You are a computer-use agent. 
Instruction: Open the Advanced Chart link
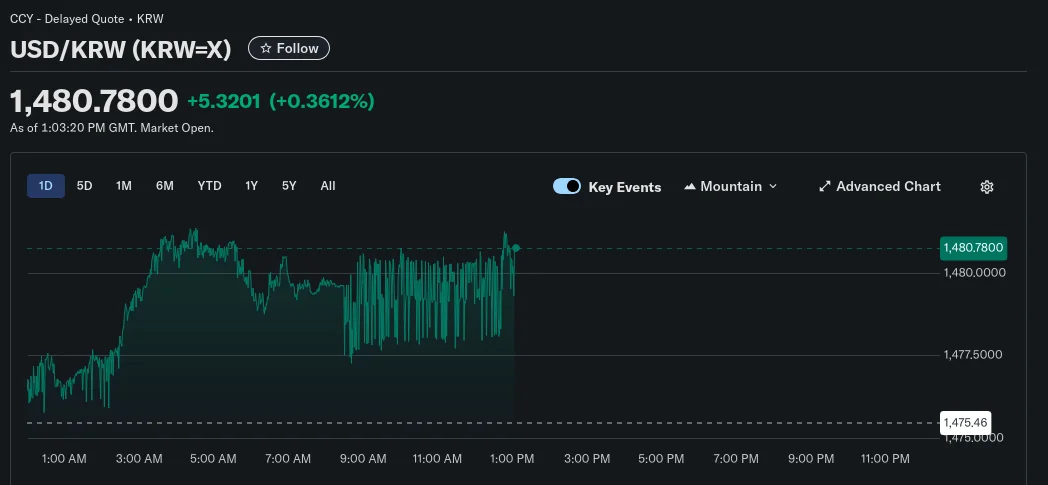pyautogui.click(x=888, y=187)
